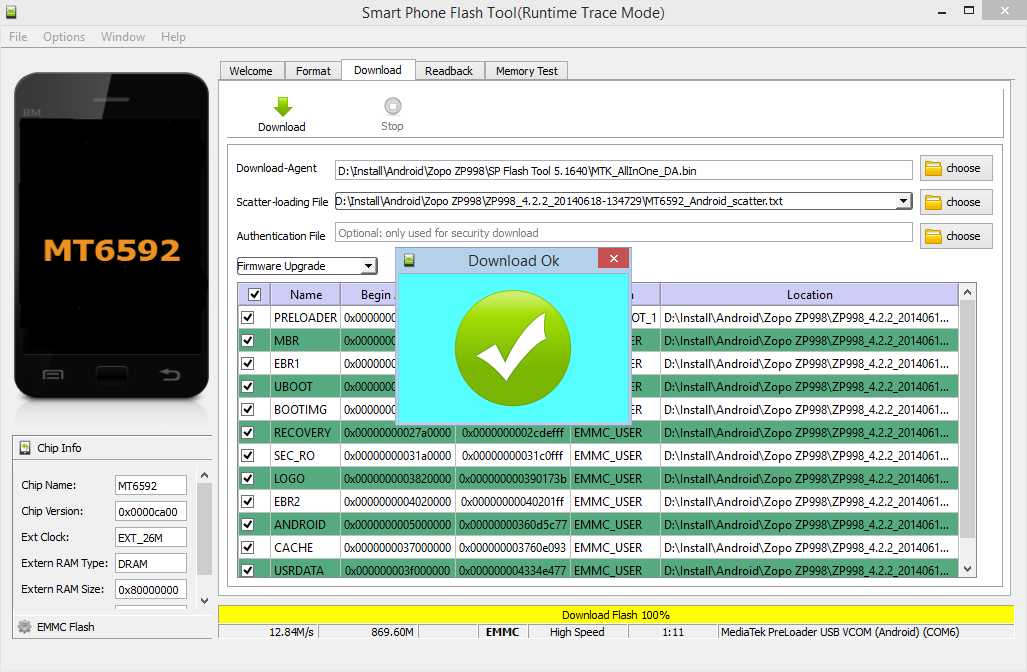Screen dimensions: 1027x672
Task: Uncheck the SEC_RO row checkbox
Action: (x=248, y=456)
